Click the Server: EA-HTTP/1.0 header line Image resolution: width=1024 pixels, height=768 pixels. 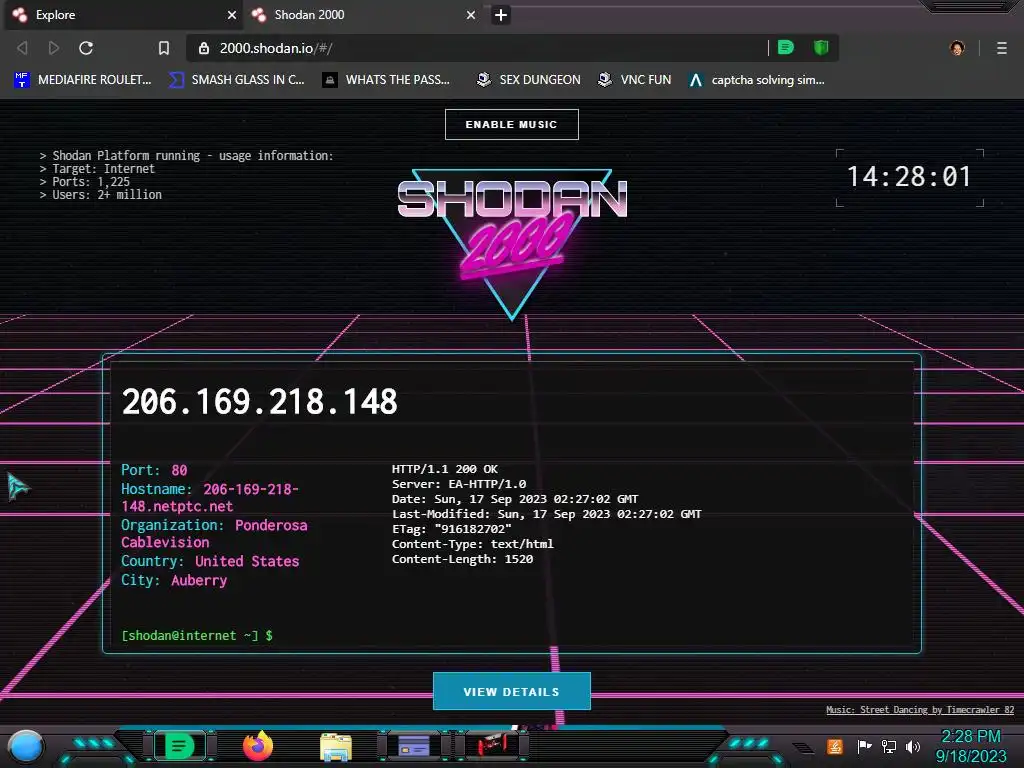click(458, 484)
